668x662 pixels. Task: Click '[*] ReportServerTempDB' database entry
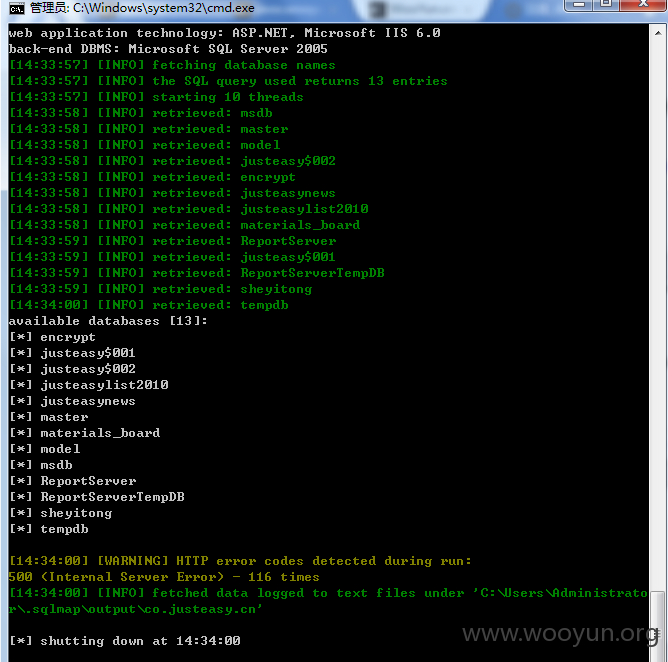click(x=96, y=497)
